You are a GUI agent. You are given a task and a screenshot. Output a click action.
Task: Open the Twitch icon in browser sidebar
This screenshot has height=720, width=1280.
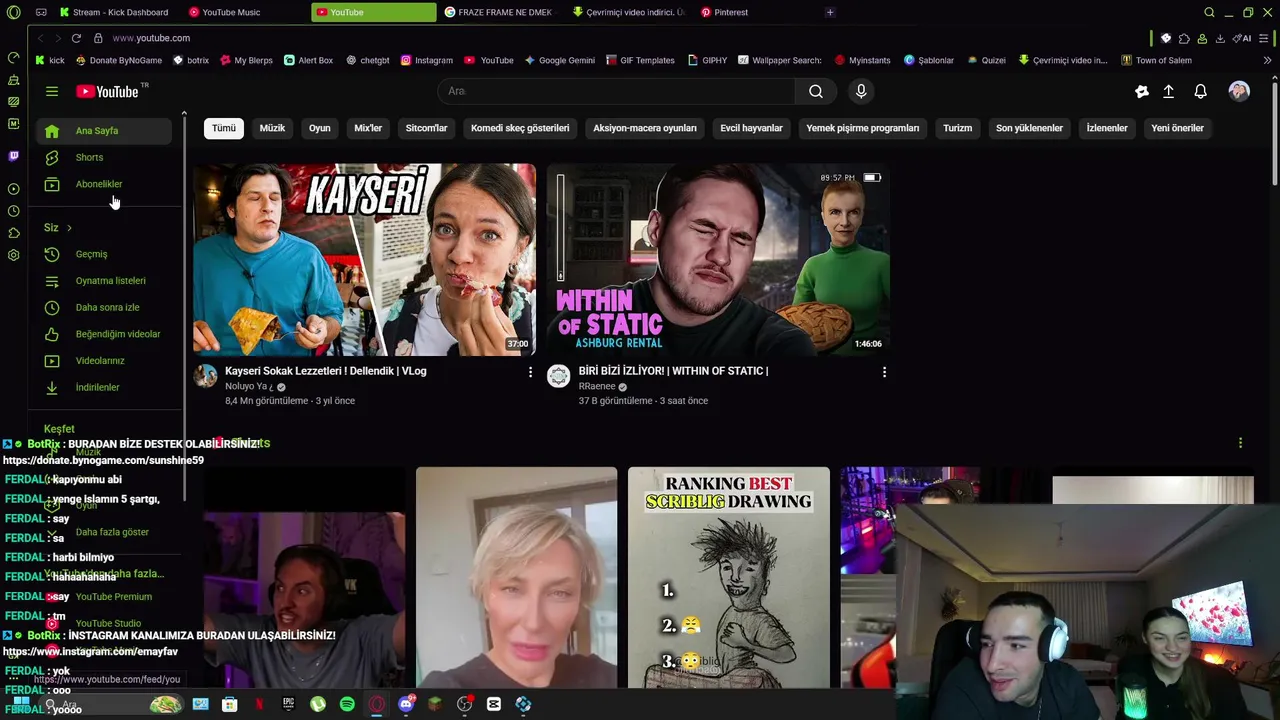[x=13, y=156]
